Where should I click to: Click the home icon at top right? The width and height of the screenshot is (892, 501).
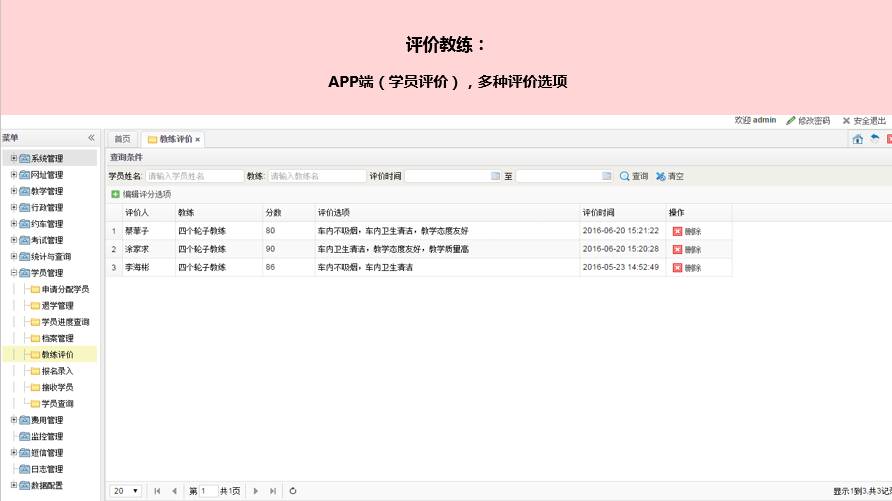857,139
